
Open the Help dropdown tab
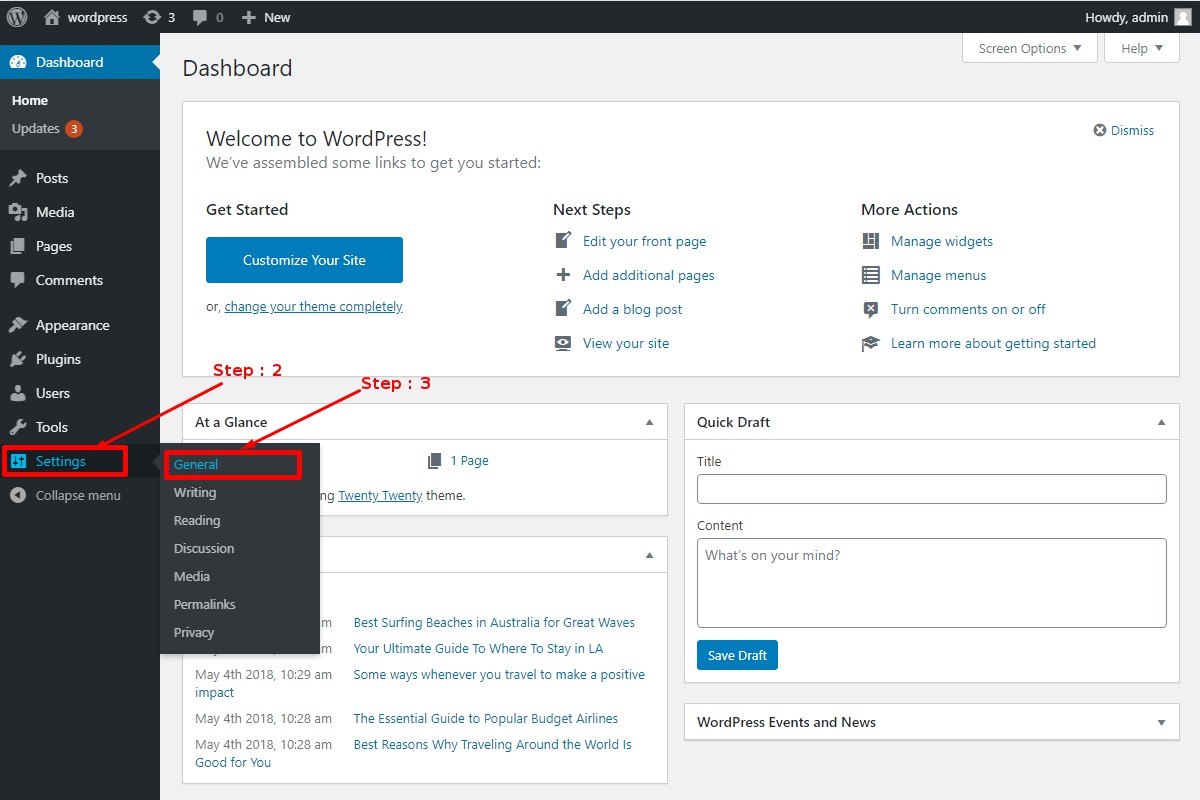(1141, 48)
